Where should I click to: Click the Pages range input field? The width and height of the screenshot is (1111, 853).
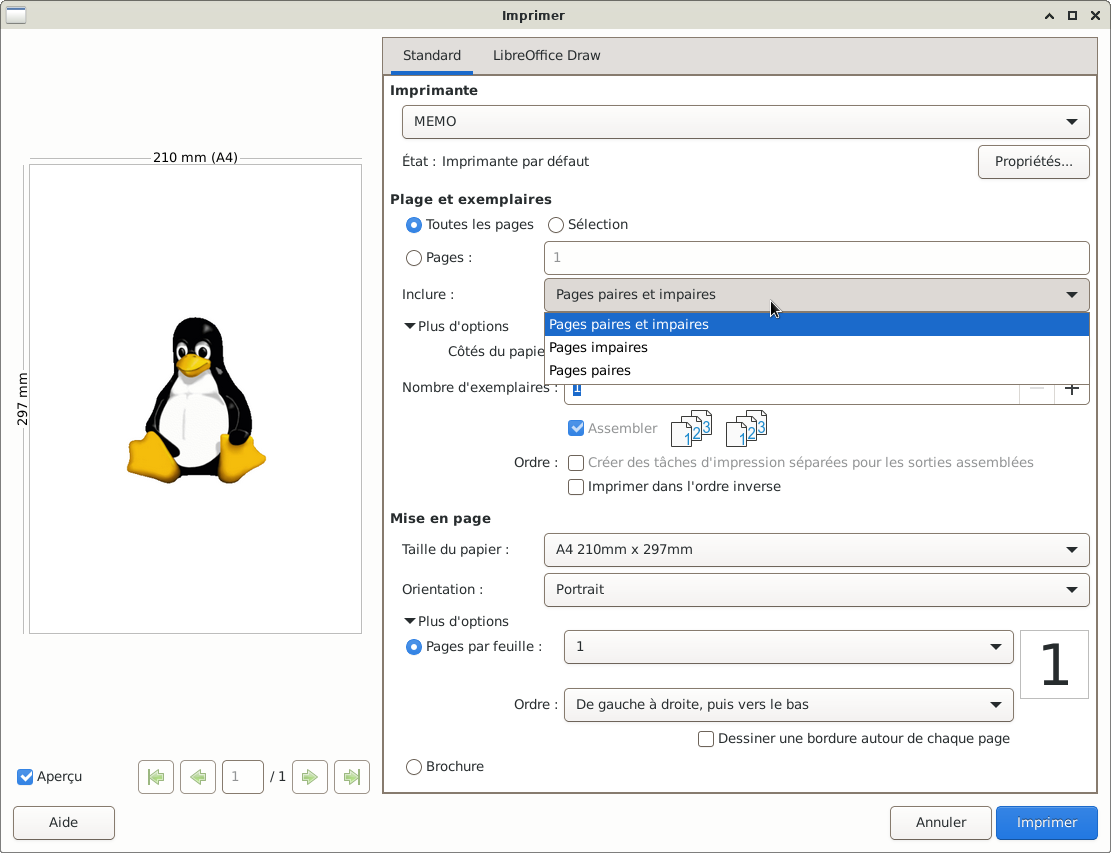pos(816,258)
